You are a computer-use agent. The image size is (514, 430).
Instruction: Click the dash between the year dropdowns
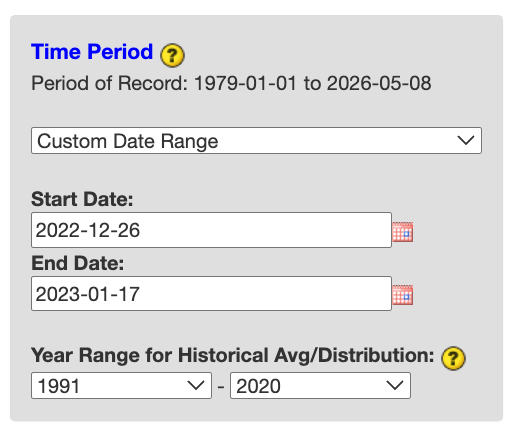(x=221, y=386)
